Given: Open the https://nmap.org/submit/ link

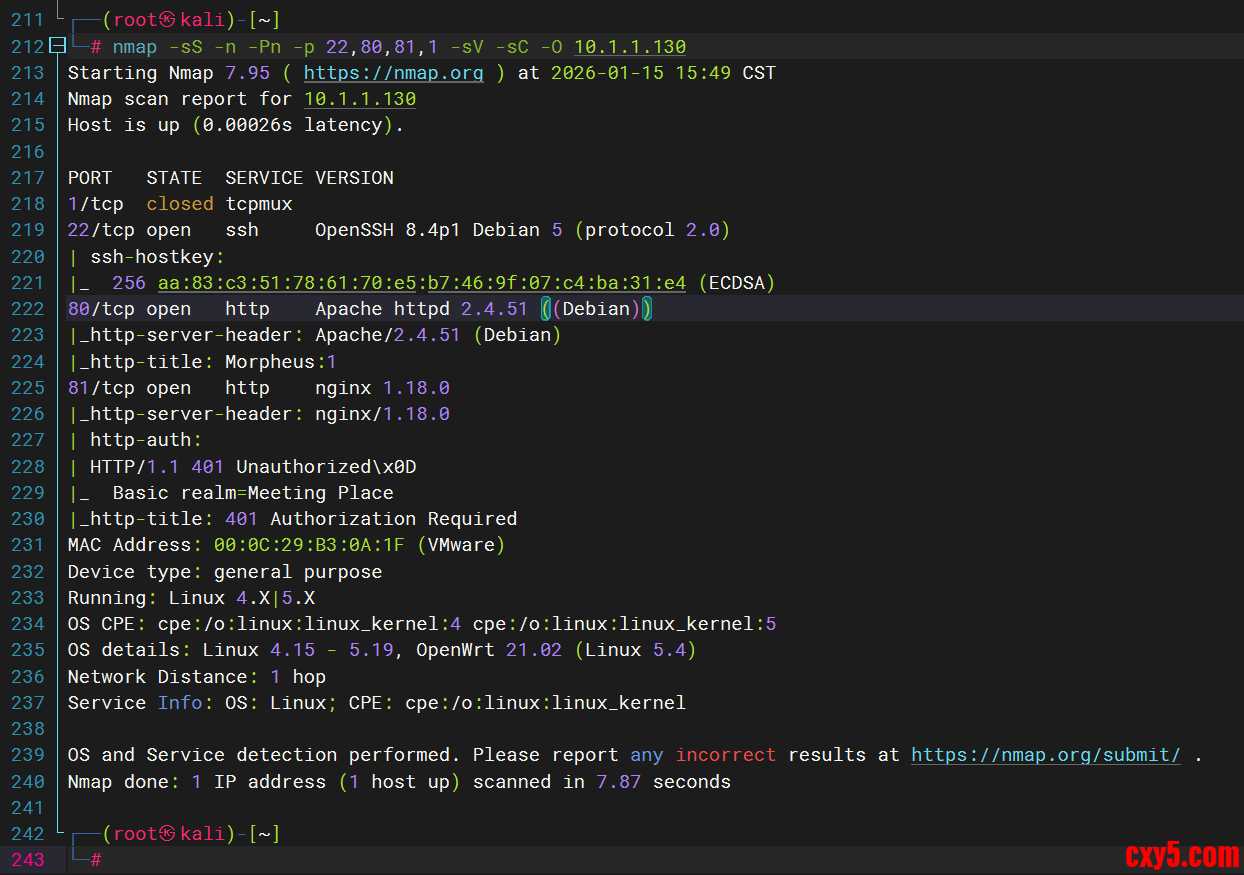Looking at the screenshot, I should pos(1045,755).
